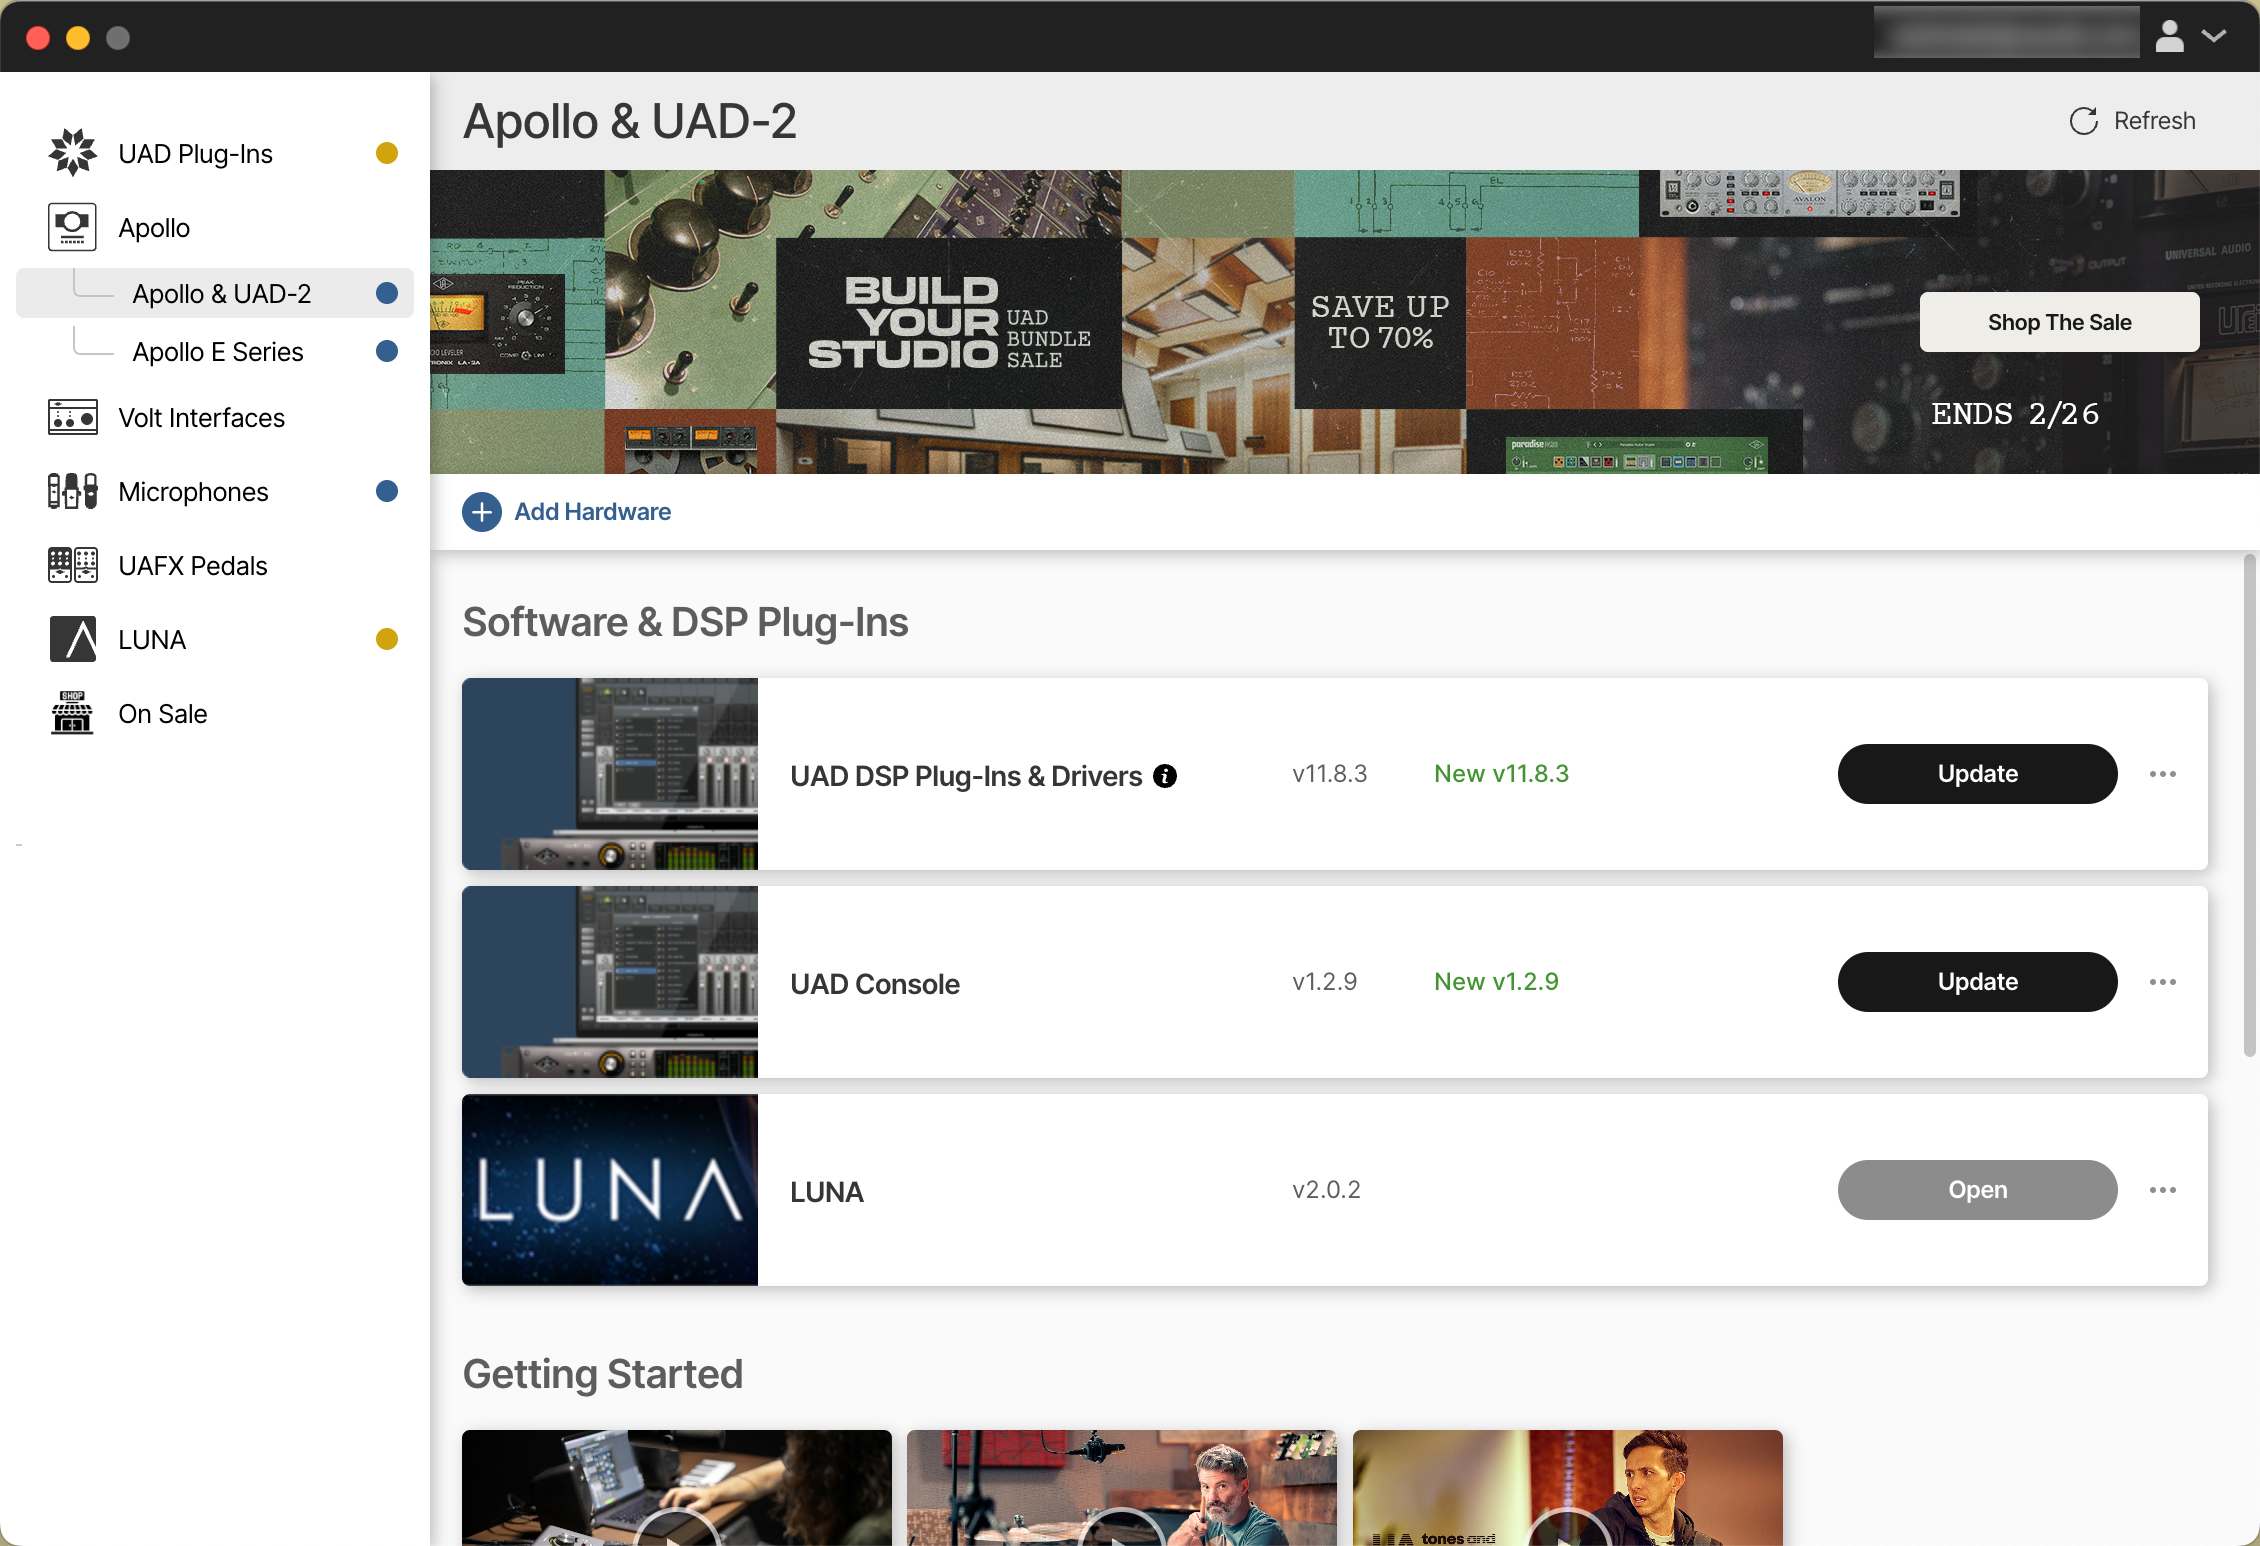Update the UAD DSP Plug-Ins & Drivers

[1976, 773]
